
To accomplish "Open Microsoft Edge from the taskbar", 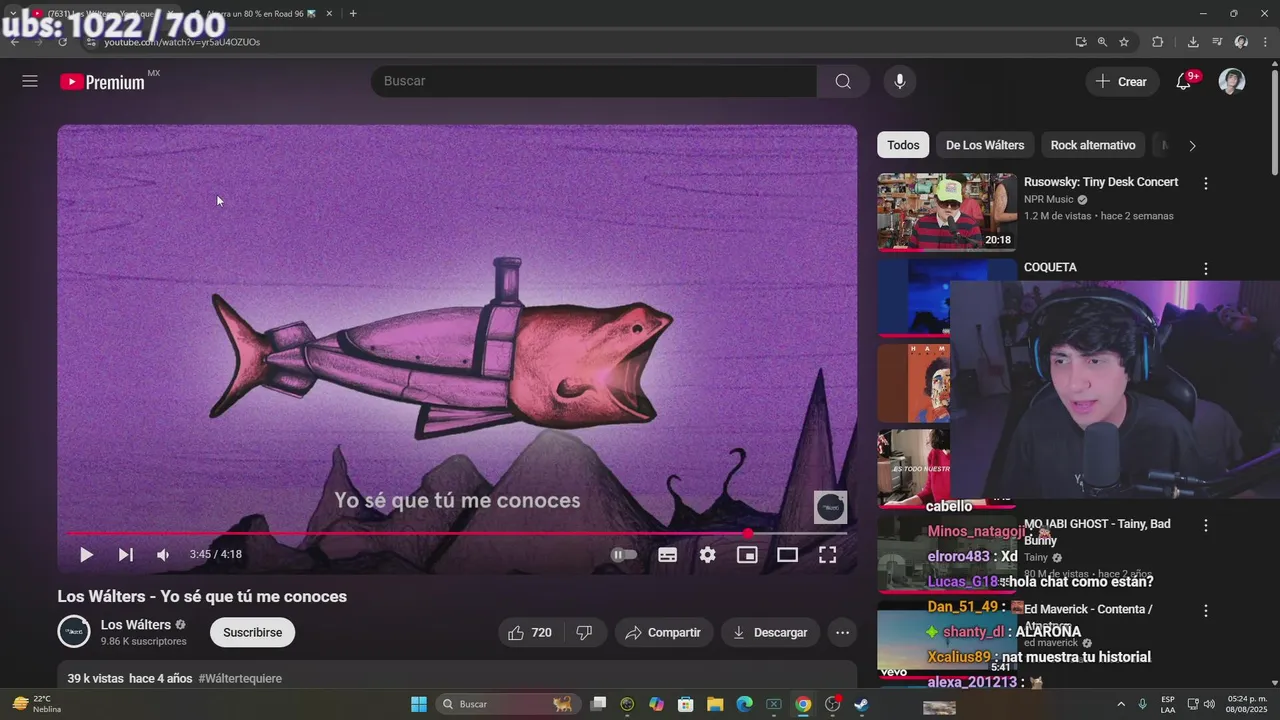I will [x=744, y=704].
